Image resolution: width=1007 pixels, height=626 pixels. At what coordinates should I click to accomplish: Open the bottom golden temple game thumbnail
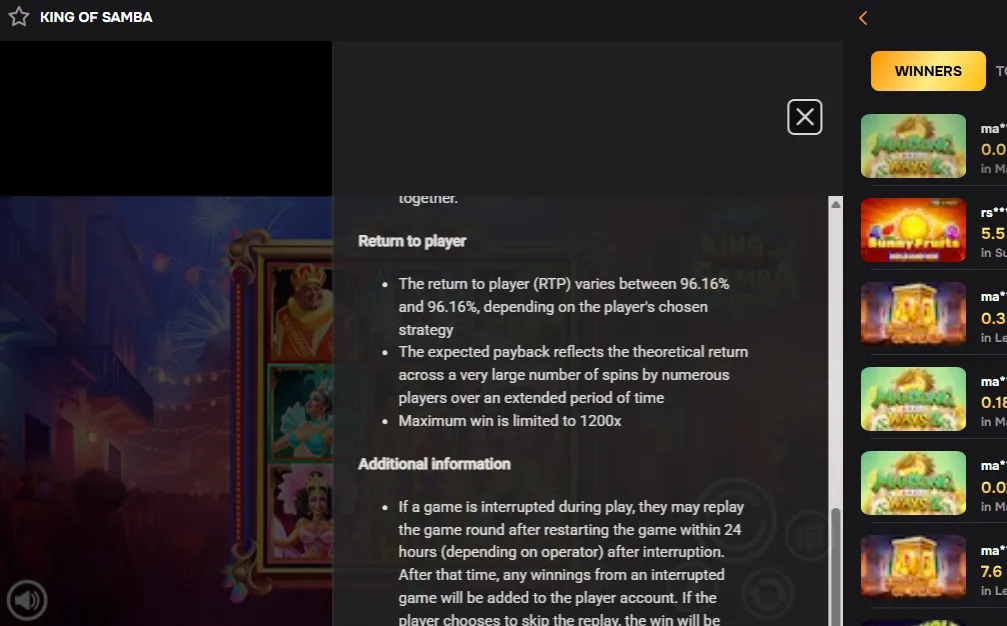point(913,567)
